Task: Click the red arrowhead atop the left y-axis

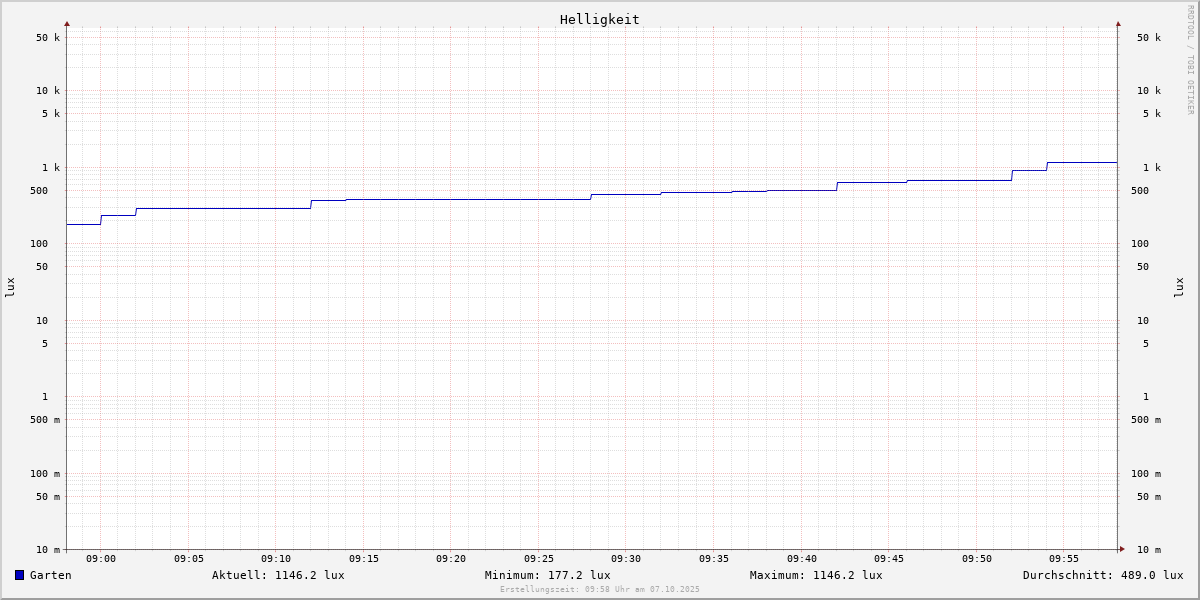Action: pos(67,23)
